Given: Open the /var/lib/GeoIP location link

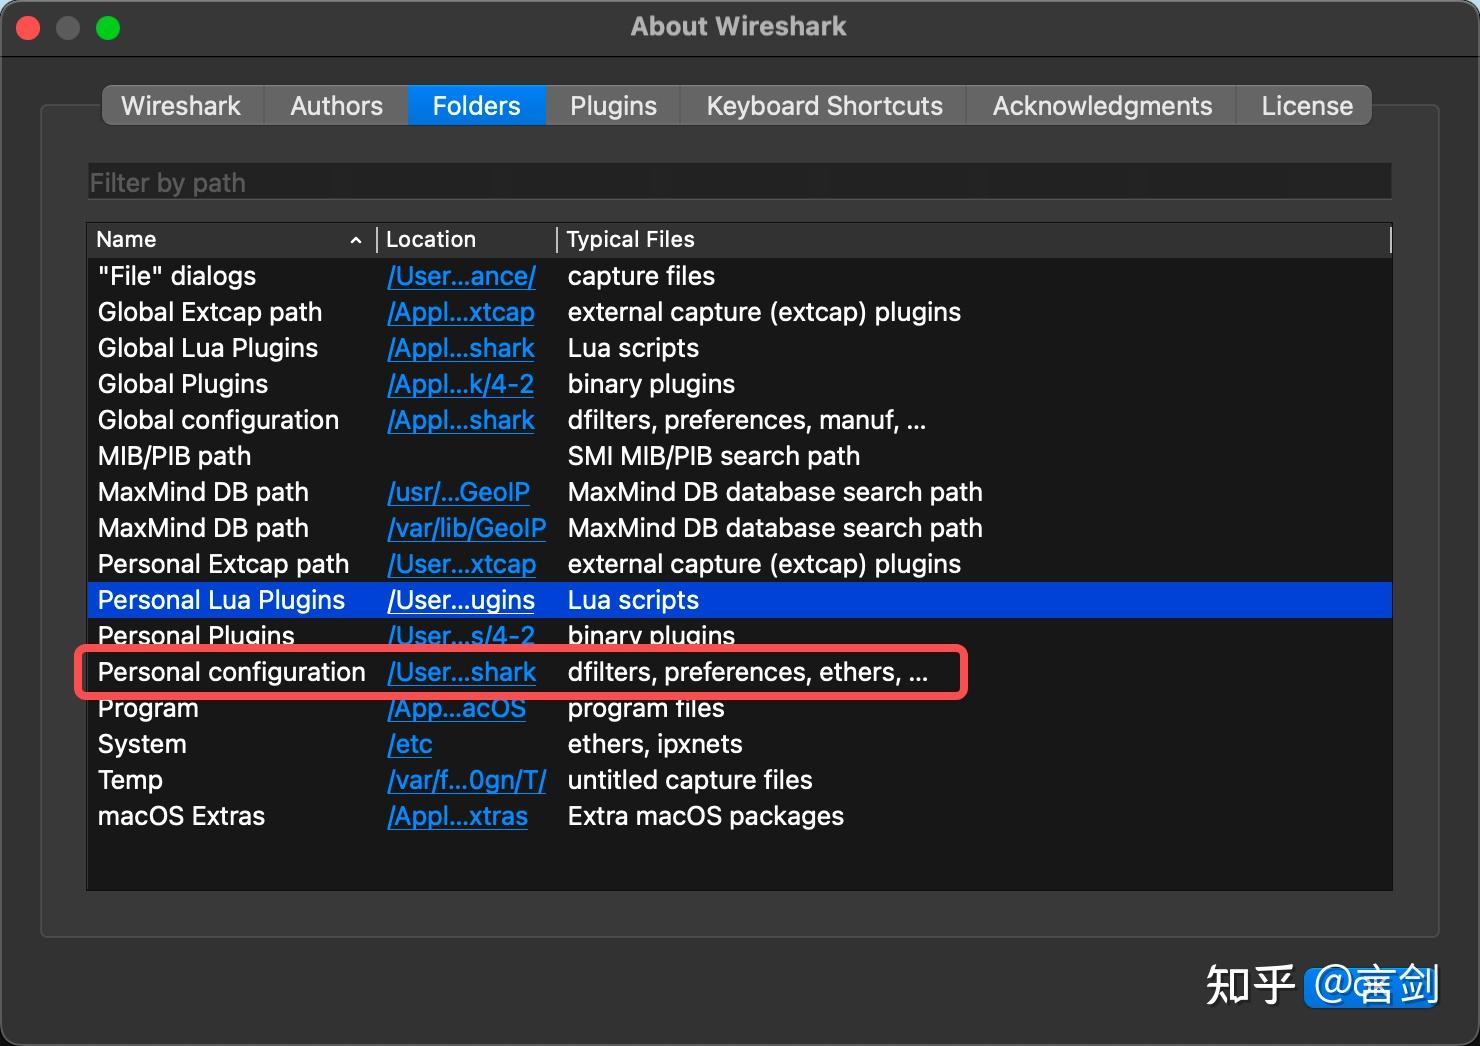Looking at the screenshot, I should (x=466, y=528).
